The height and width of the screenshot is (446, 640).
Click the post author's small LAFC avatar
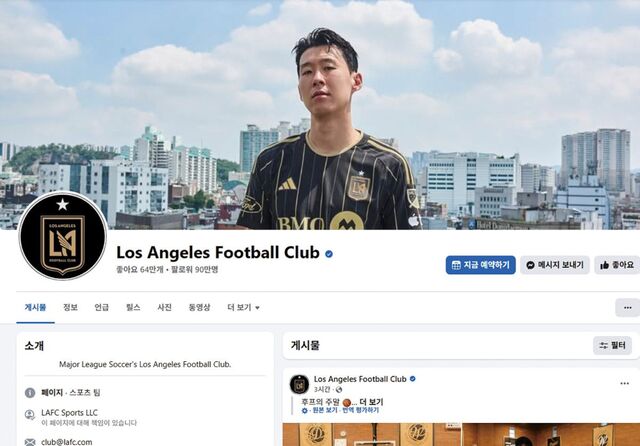coord(299,384)
